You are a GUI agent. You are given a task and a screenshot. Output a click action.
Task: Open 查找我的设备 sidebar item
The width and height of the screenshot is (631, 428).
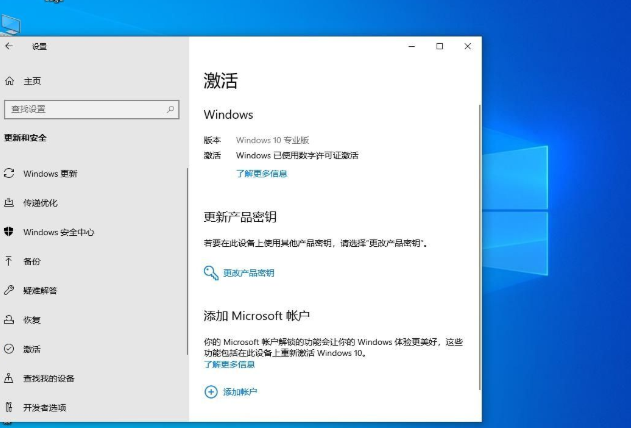coord(48,378)
